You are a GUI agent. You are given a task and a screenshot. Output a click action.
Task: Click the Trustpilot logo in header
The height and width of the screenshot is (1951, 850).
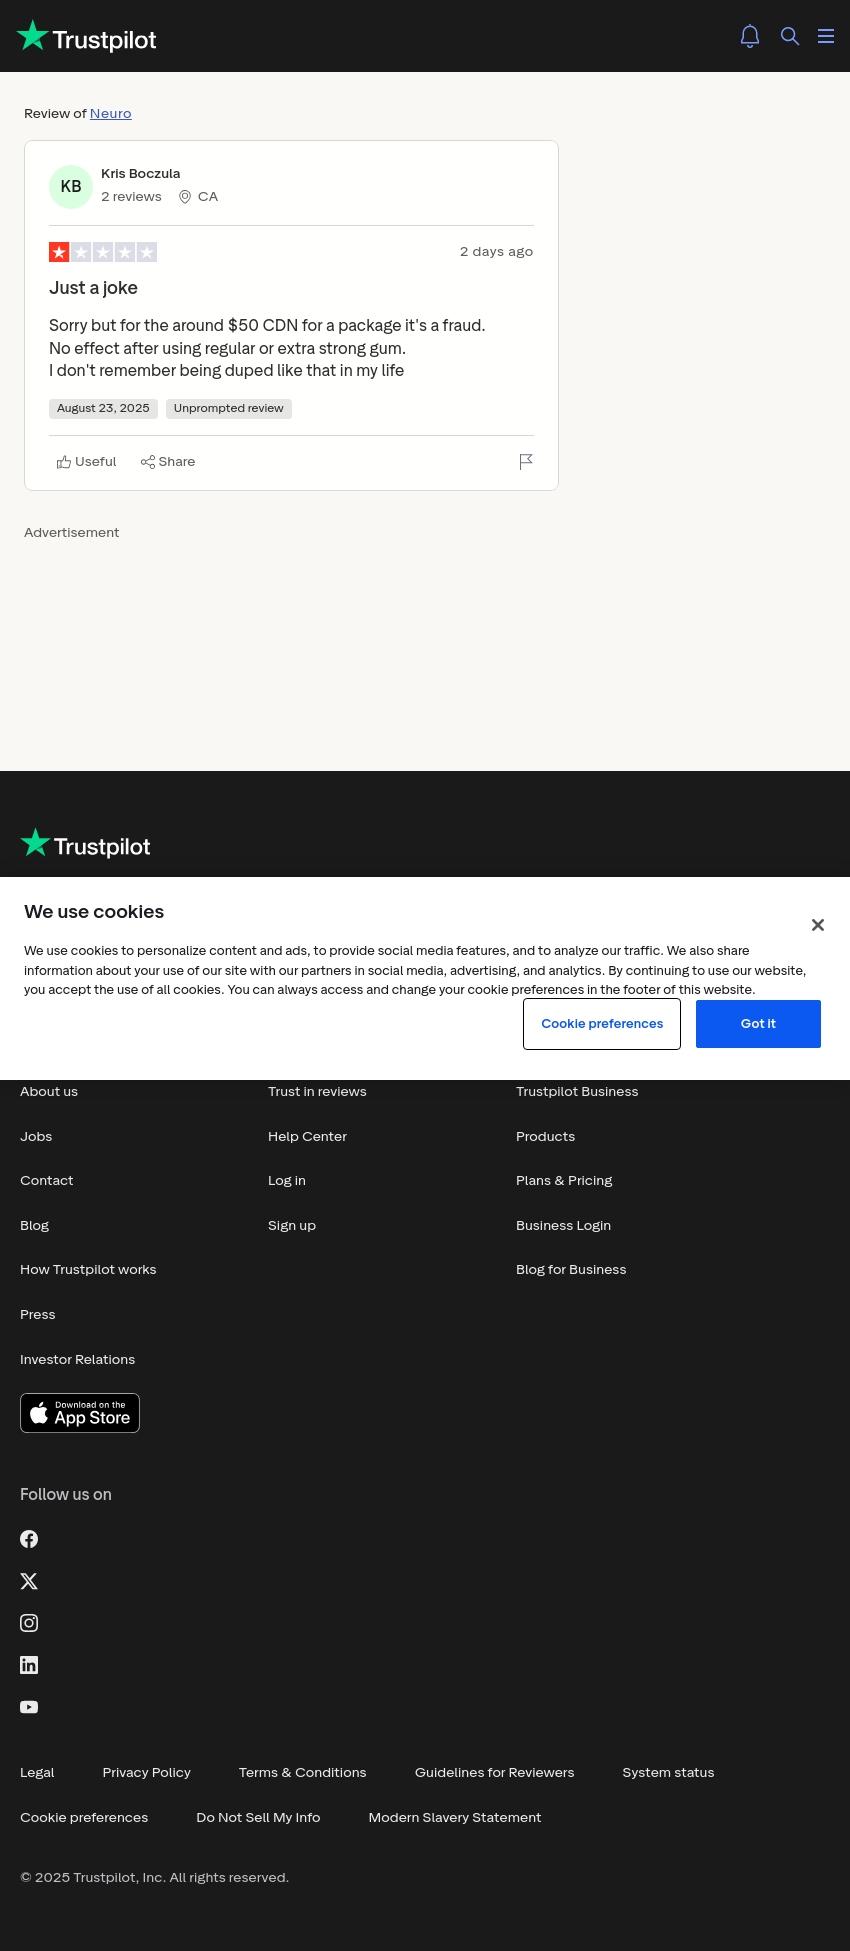click(87, 37)
